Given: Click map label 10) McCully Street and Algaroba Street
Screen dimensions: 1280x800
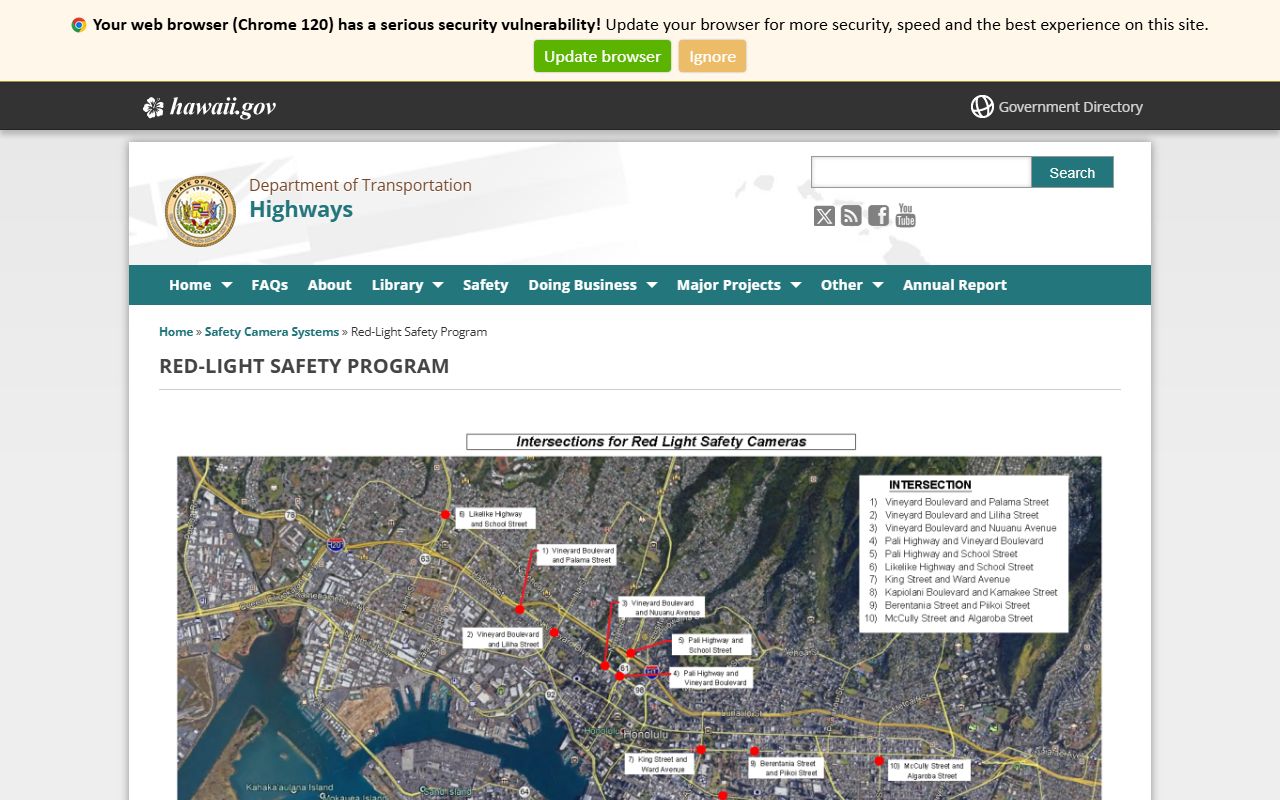Looking at the screenshot, I should tap(927, 771).
